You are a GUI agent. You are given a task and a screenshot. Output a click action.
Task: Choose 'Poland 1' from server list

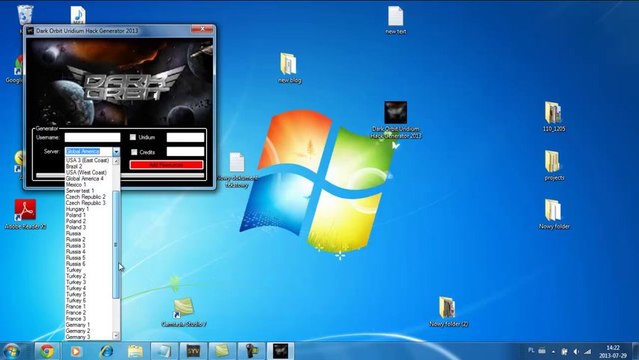pyautogui.click(x=76, y=215)
